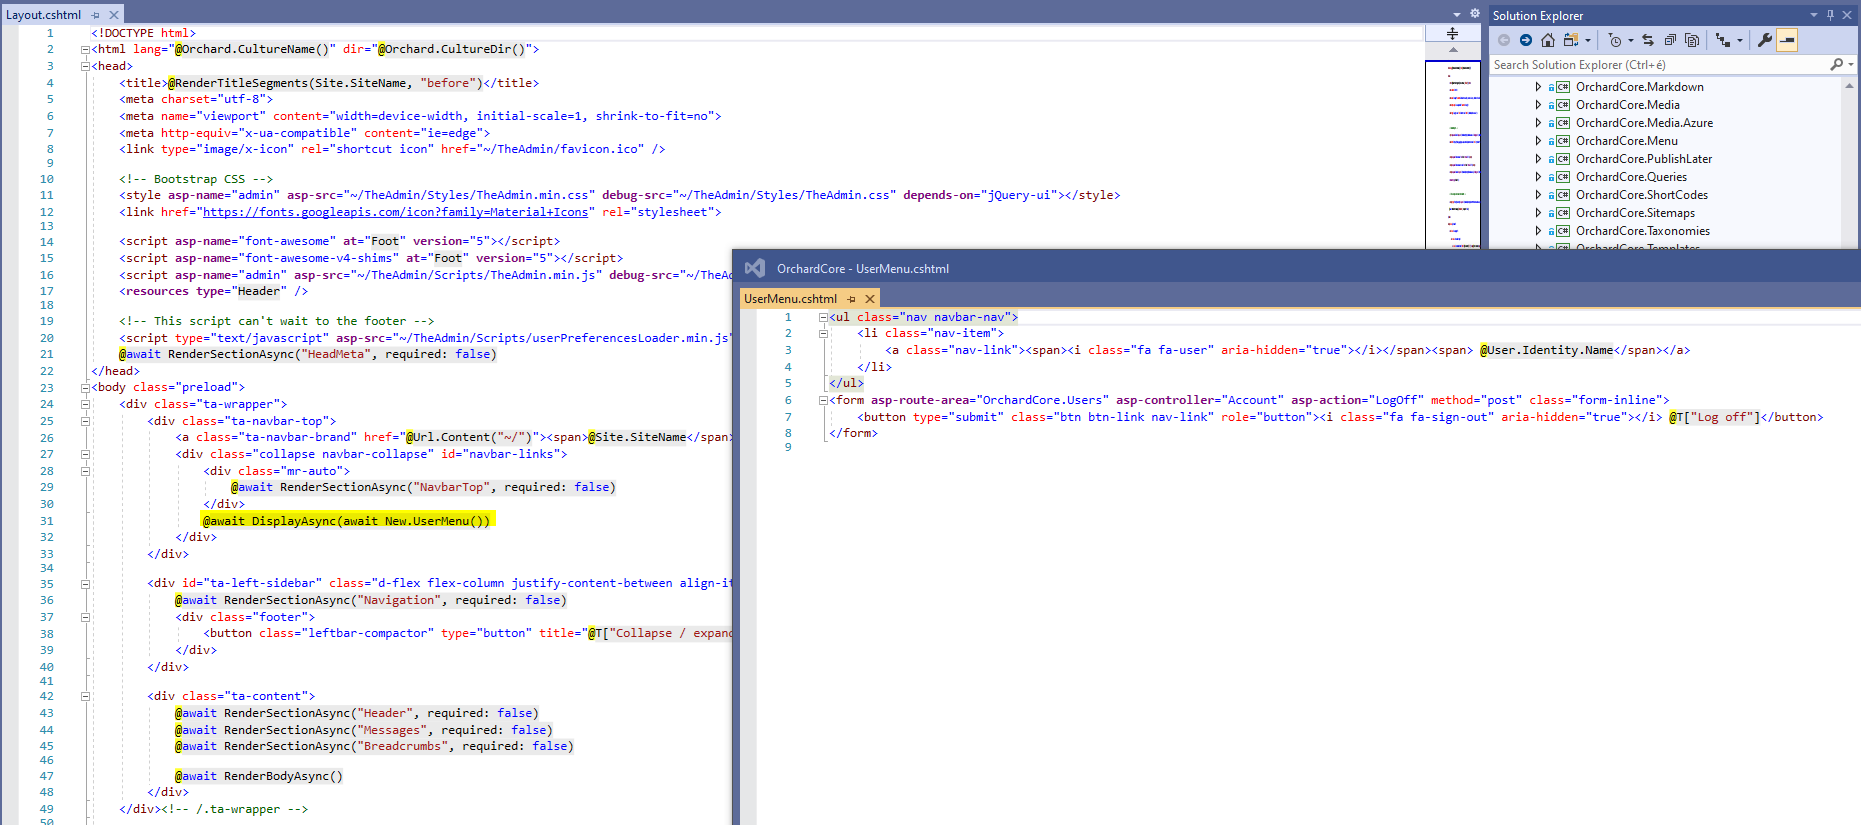Image resolution: width=1861 pixels, height=825 pixels.
Task: Click the split editor handle above scrollbar
Action: [x=1452, y=33]
